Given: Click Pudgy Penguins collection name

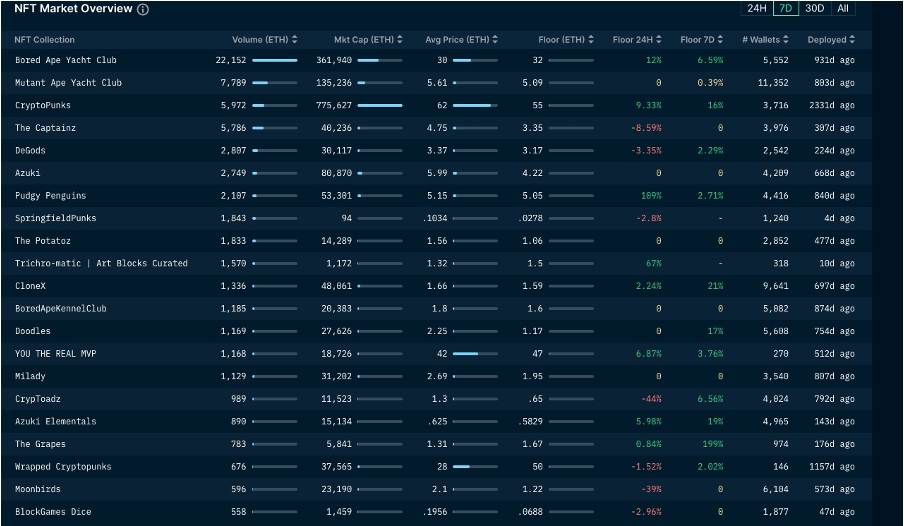Looking at the screenshot, I should [50, 196].
